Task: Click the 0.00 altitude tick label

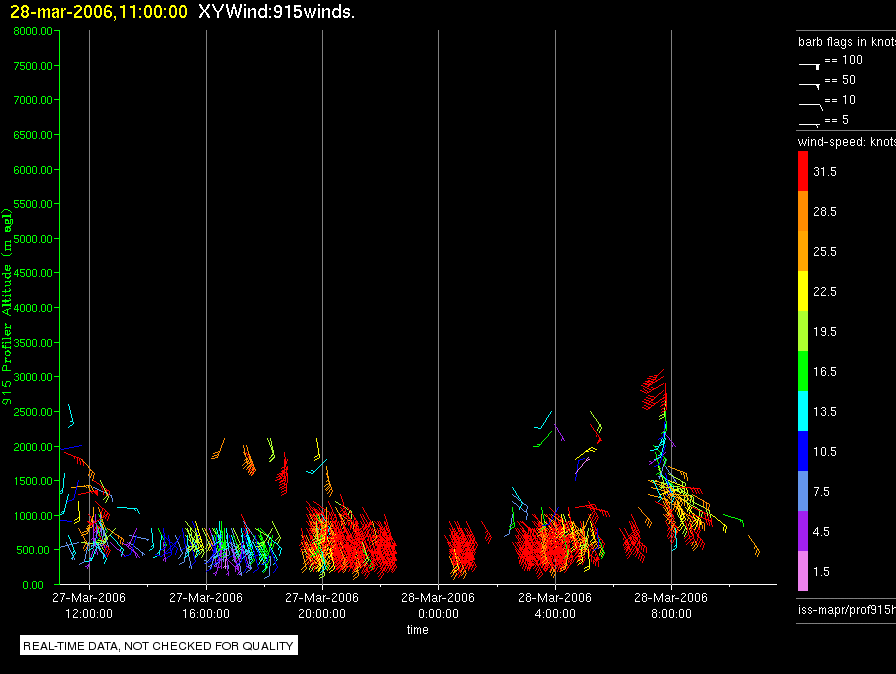Action: (x=33, y=585)
